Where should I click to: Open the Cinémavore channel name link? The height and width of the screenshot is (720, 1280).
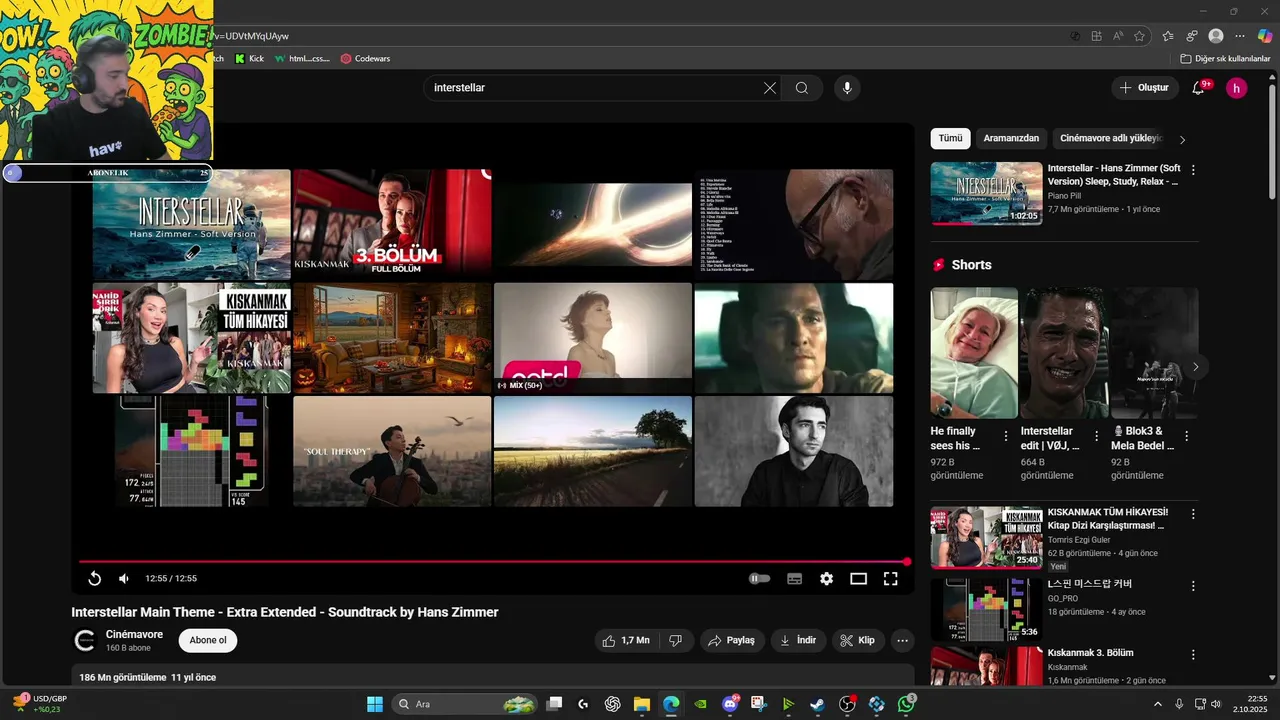point(134,634)
